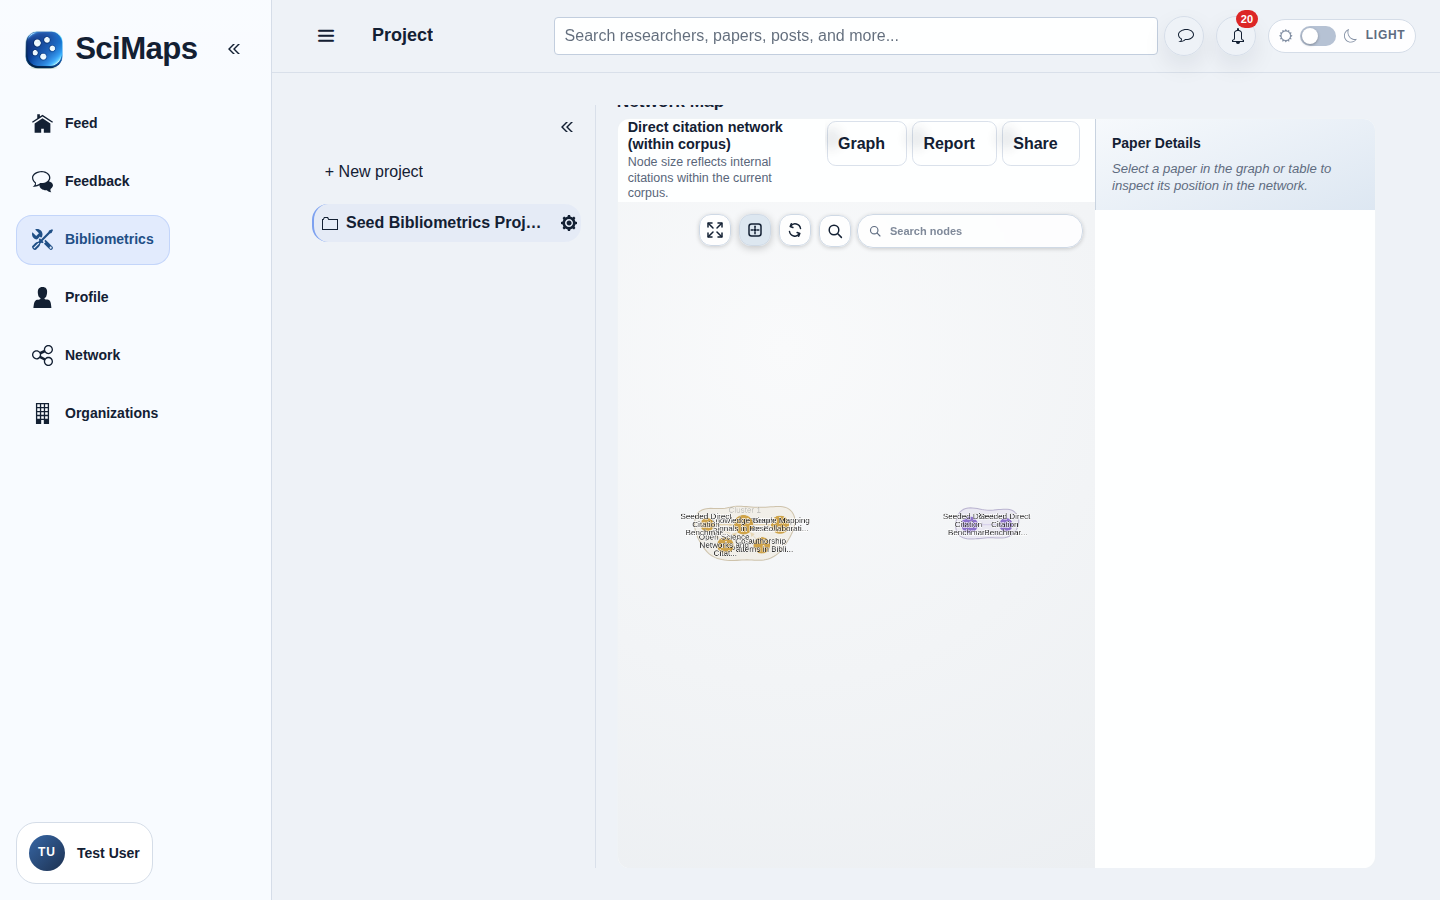Click the magnifier search button in graph toolbar

click(835, 231)
